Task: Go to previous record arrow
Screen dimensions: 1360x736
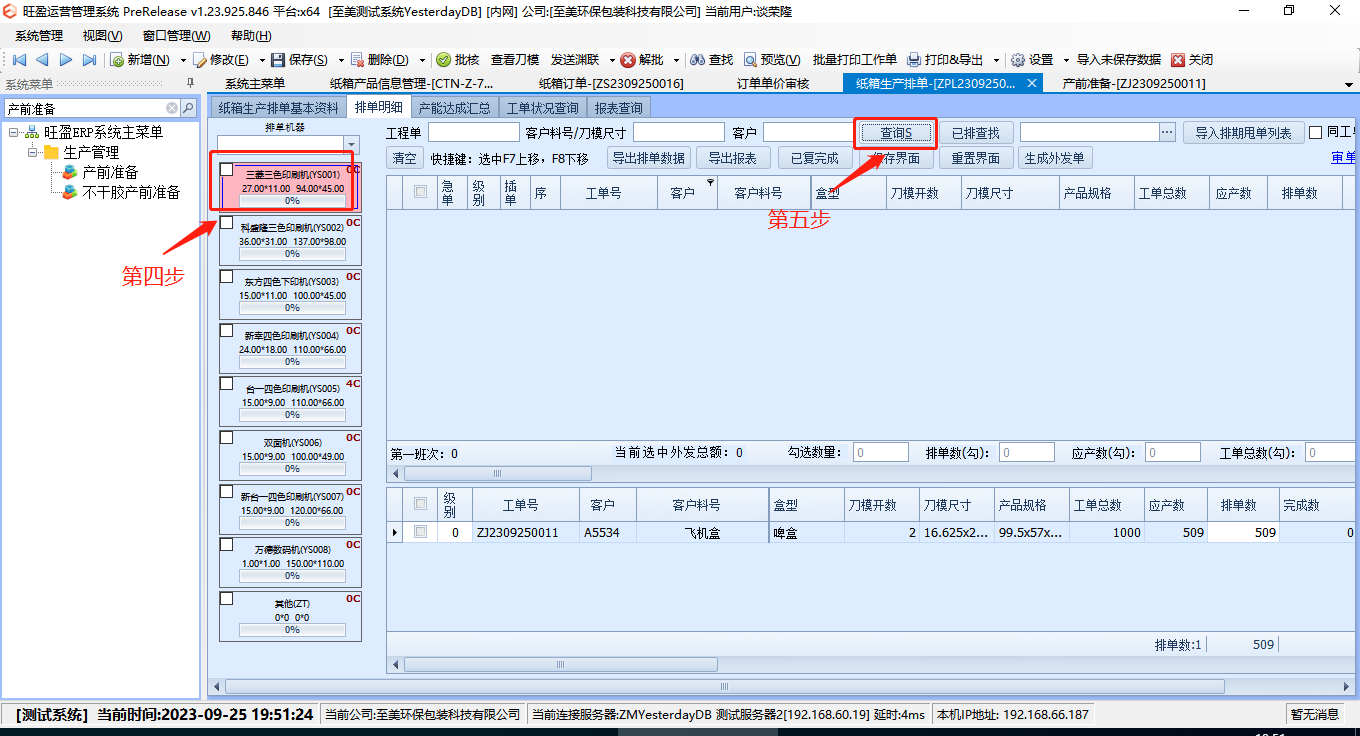Action: (42, 60)
